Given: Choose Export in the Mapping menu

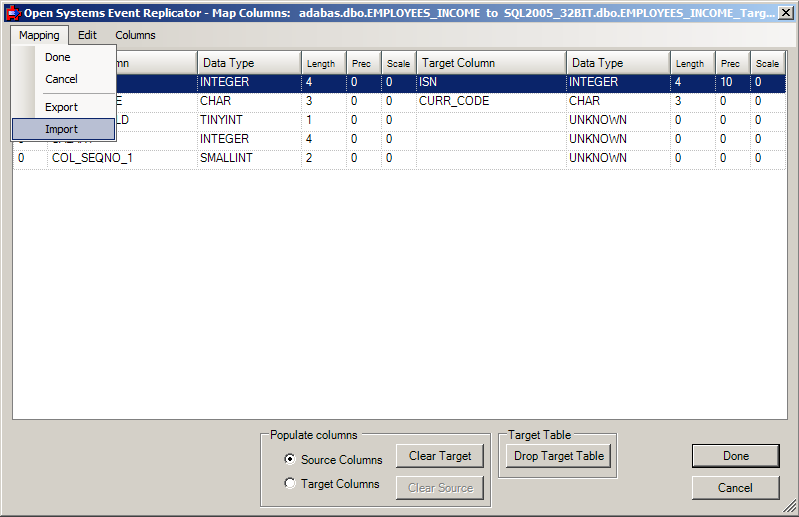Looking at the screenshot, I should 61,107.
